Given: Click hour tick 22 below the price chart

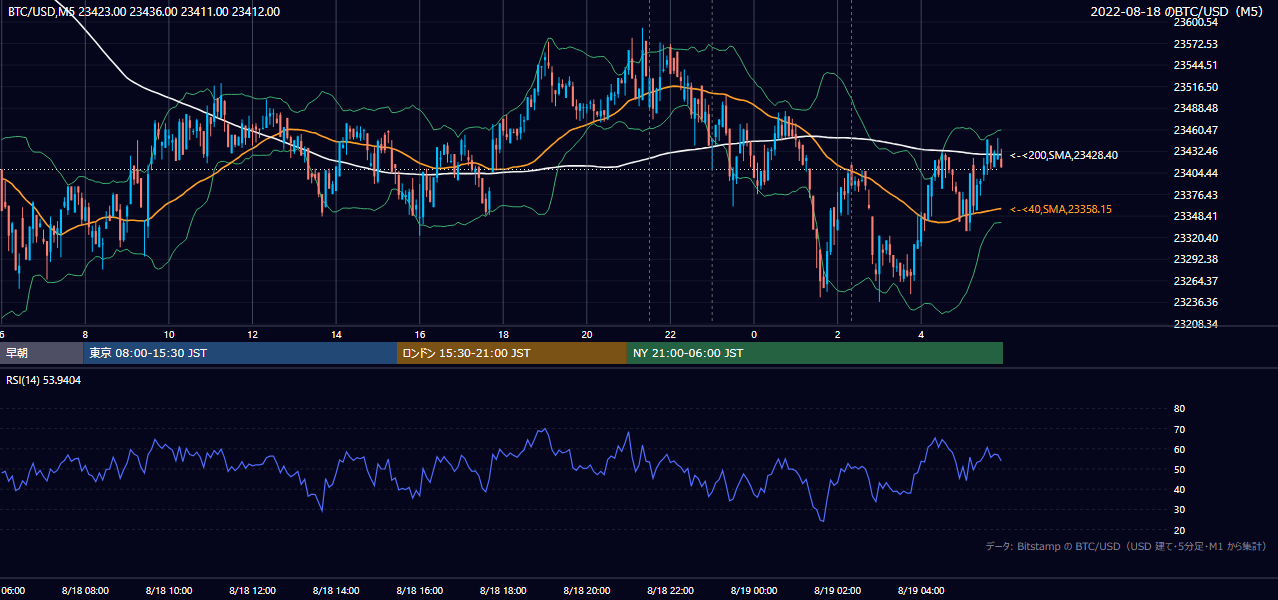Looking at the screenshot, I should coord(671,334).
